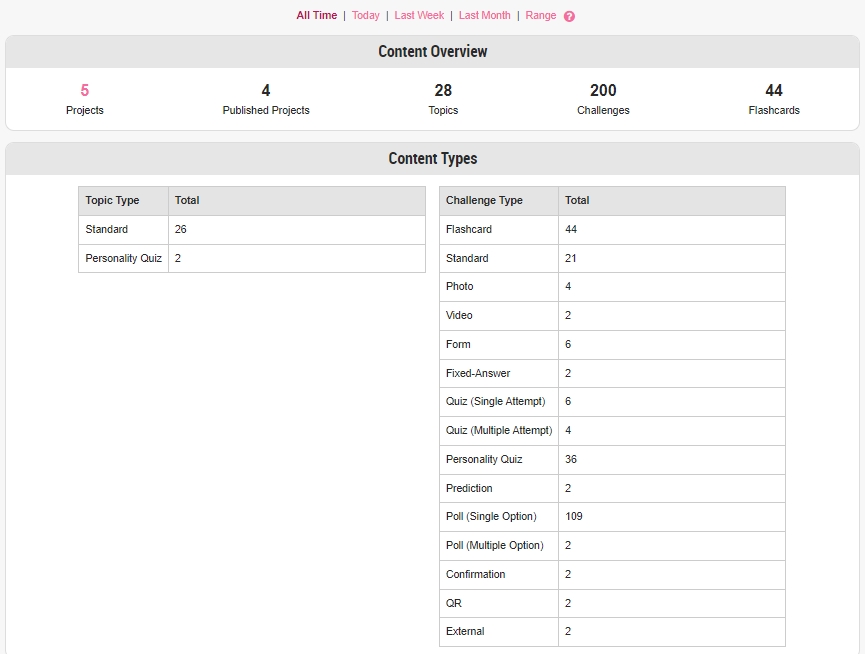
Task: Open the 5 Projects count link
Action: (84, 90)
